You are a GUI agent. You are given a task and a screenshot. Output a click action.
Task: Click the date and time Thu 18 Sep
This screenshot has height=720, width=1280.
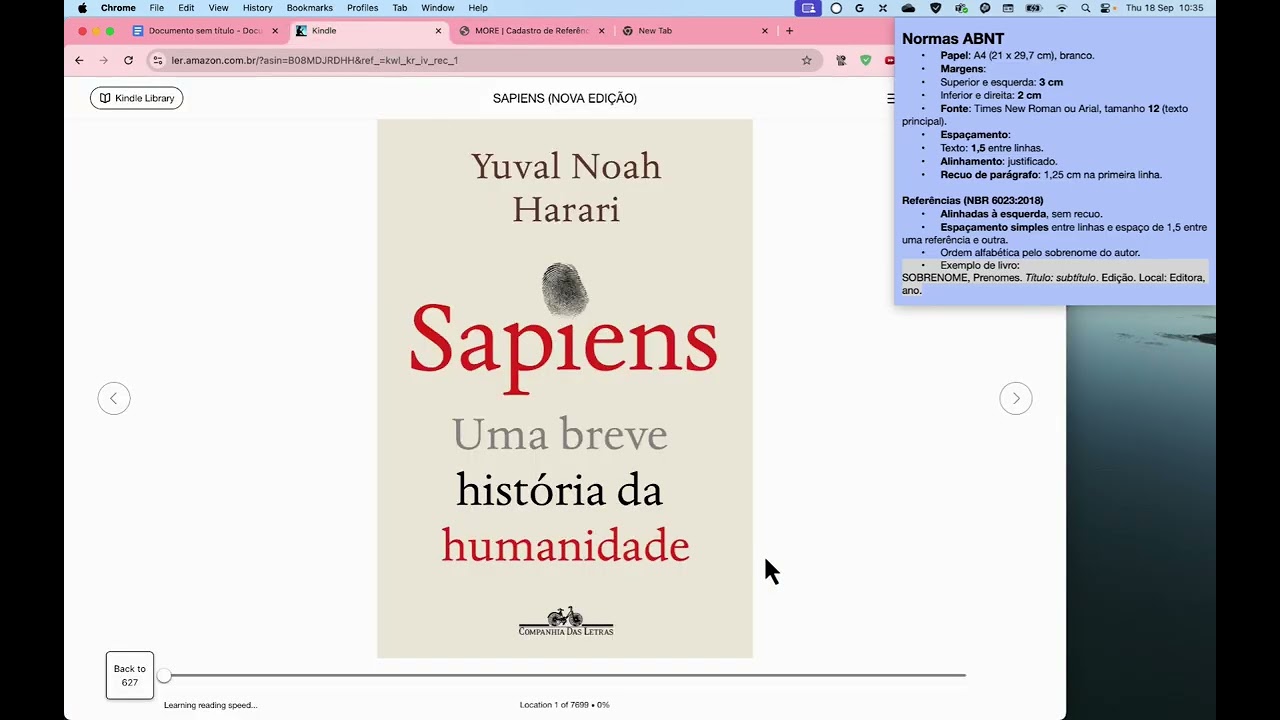coord(1164,8)
